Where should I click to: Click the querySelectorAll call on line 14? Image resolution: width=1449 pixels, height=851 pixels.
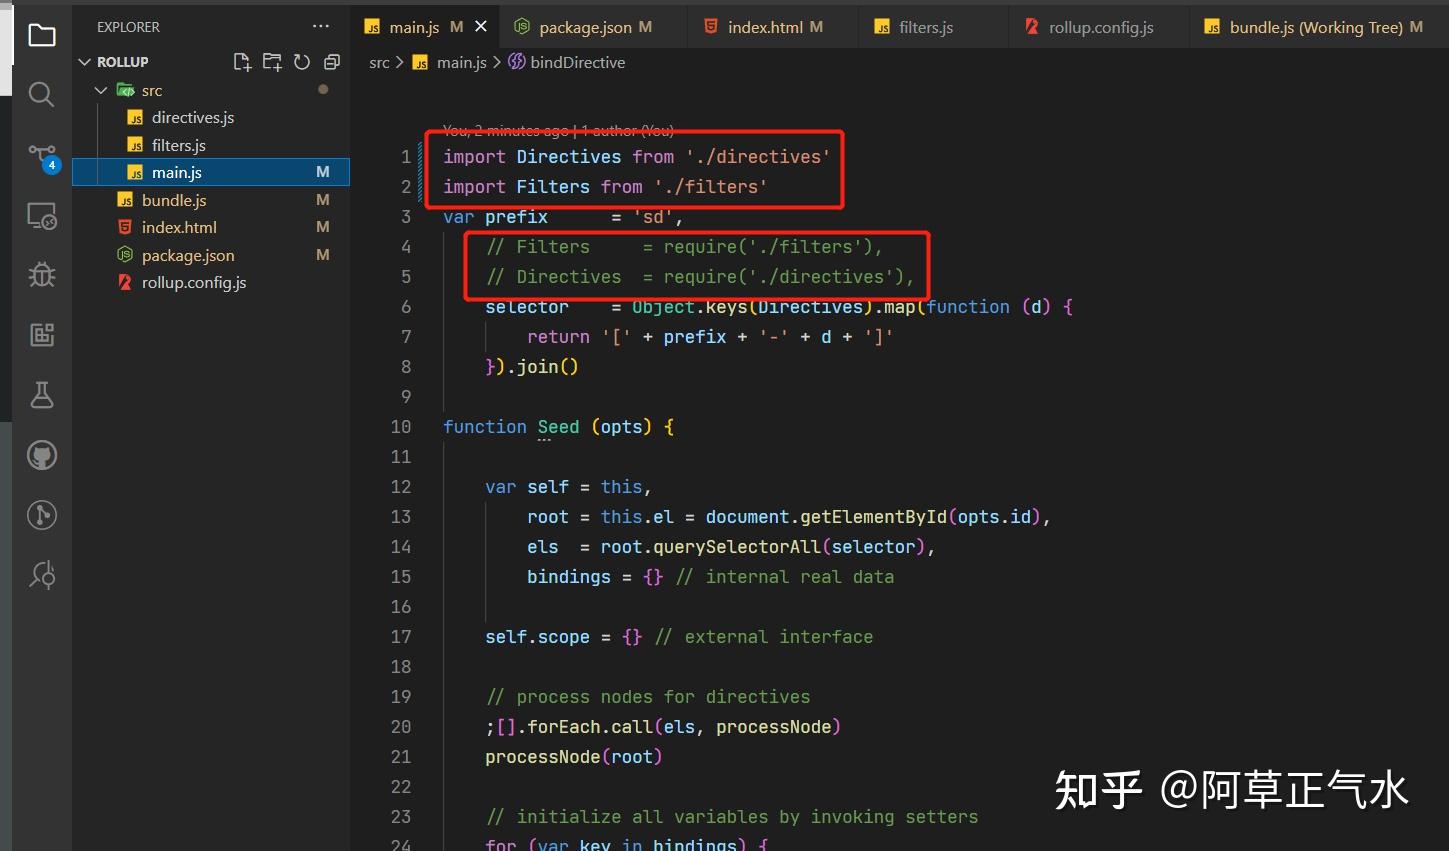pyautogui.click(x=737, y=547)
